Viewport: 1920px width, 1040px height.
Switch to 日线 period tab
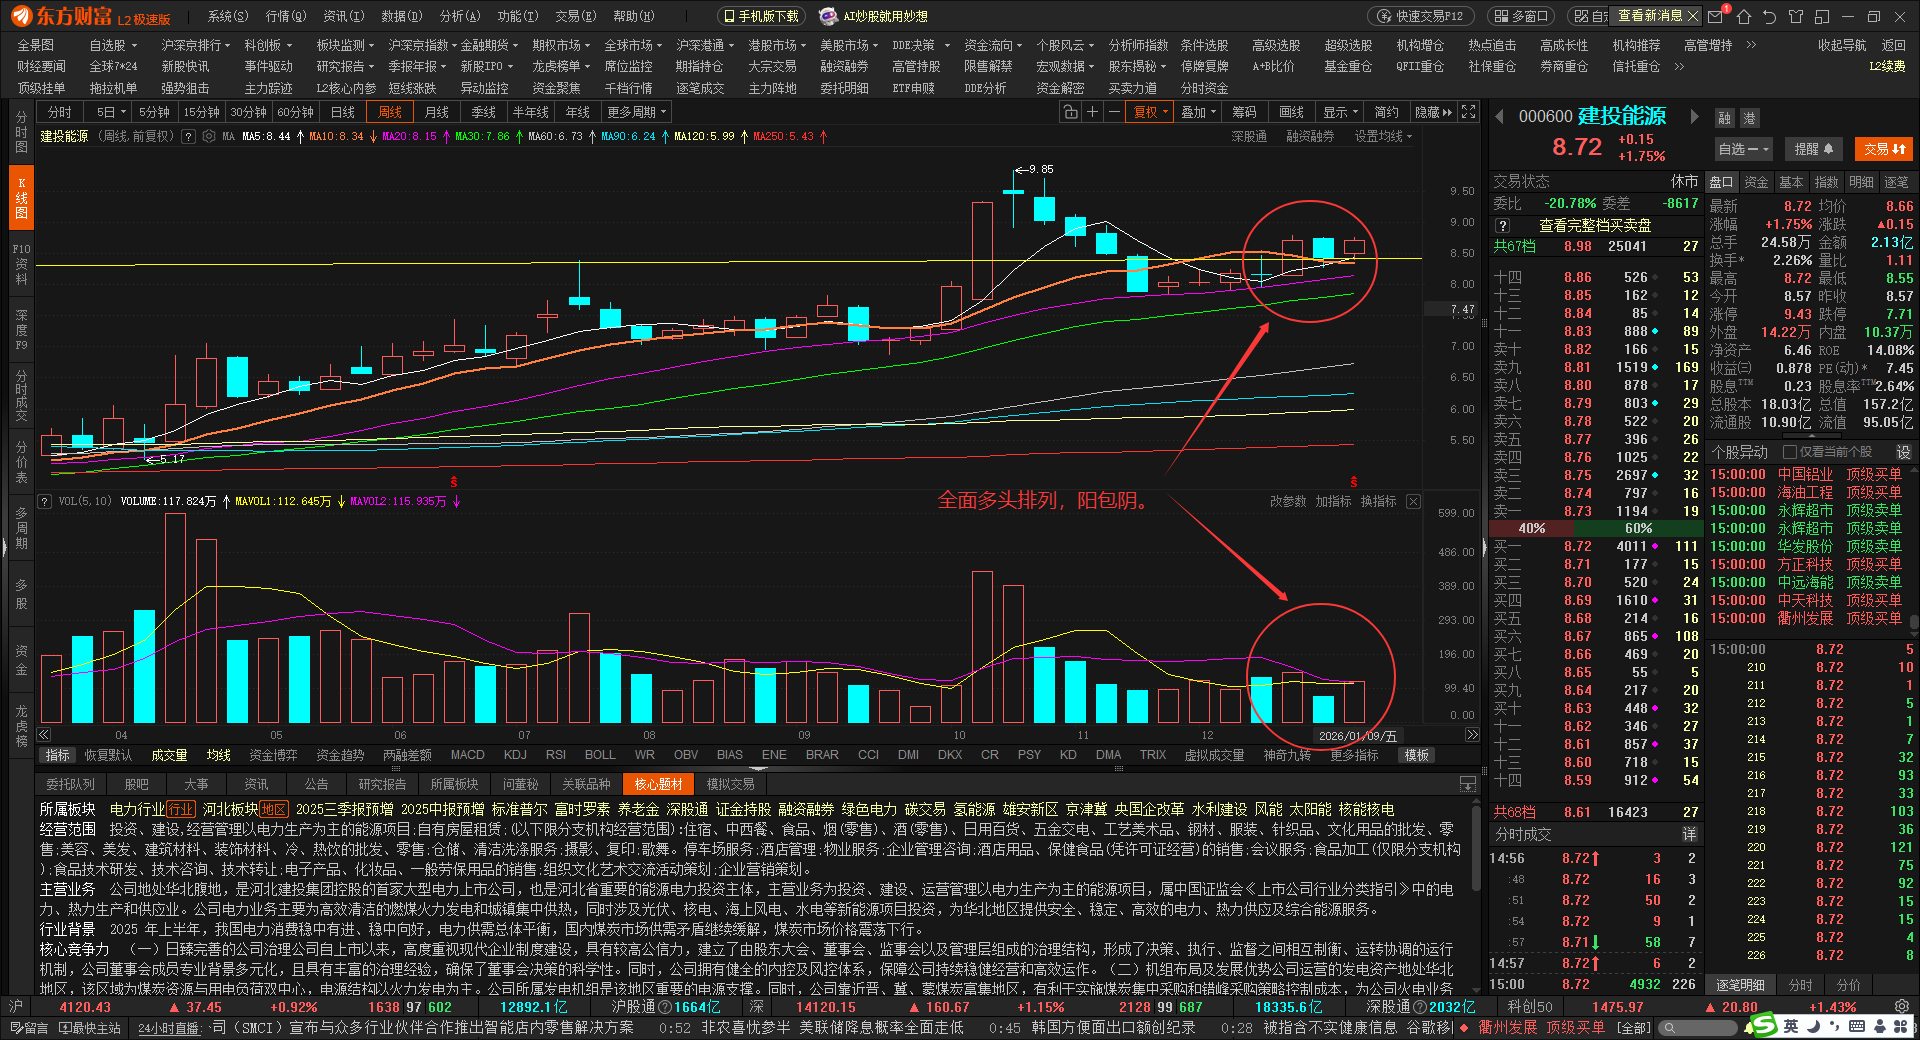(x=343, y=112)
